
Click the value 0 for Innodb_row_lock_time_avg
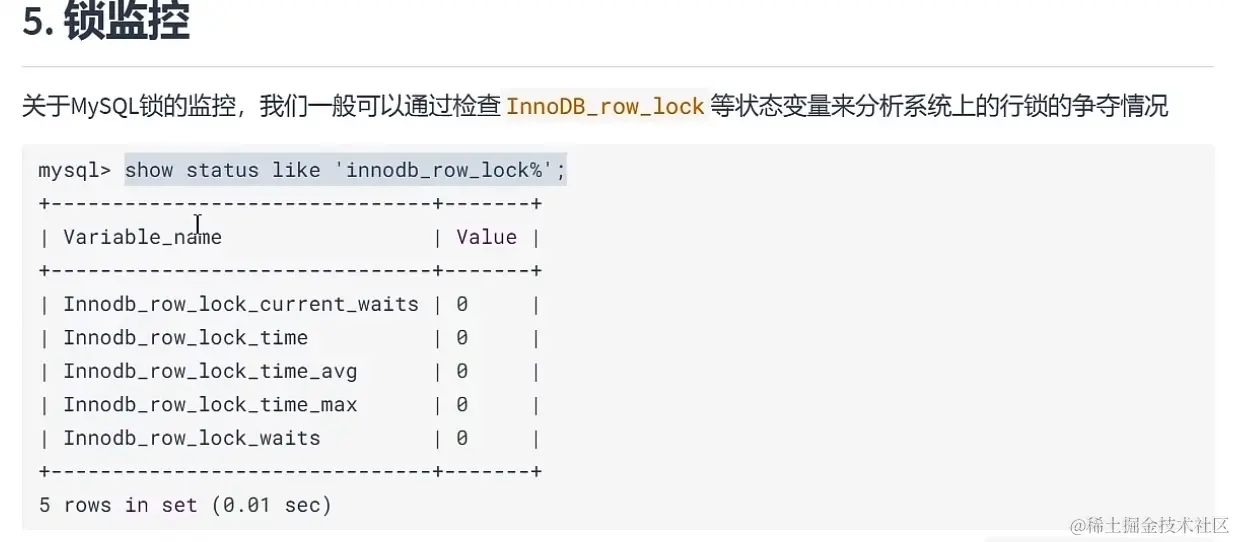coord(462,371)
